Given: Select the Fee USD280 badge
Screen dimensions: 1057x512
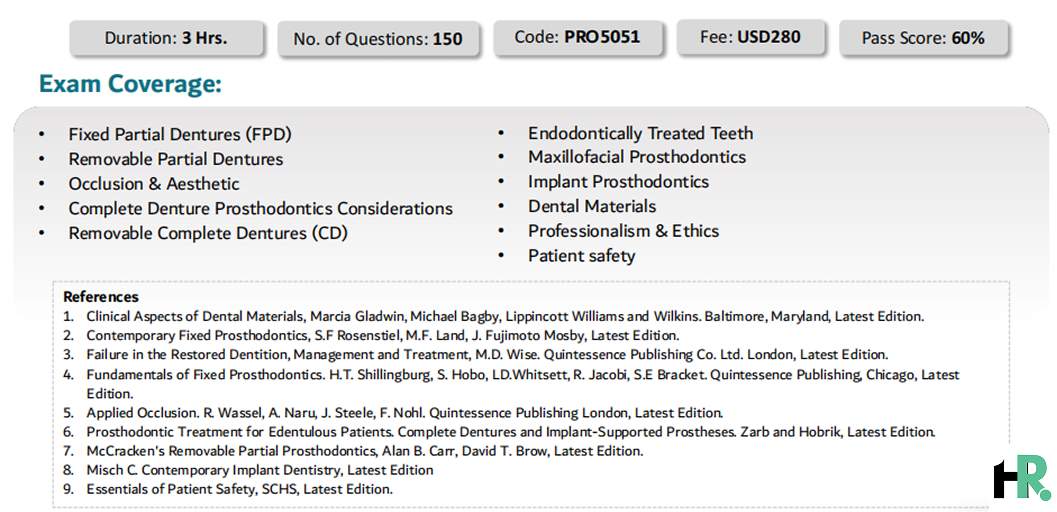Looking at the screenshot, I should 750,36.
